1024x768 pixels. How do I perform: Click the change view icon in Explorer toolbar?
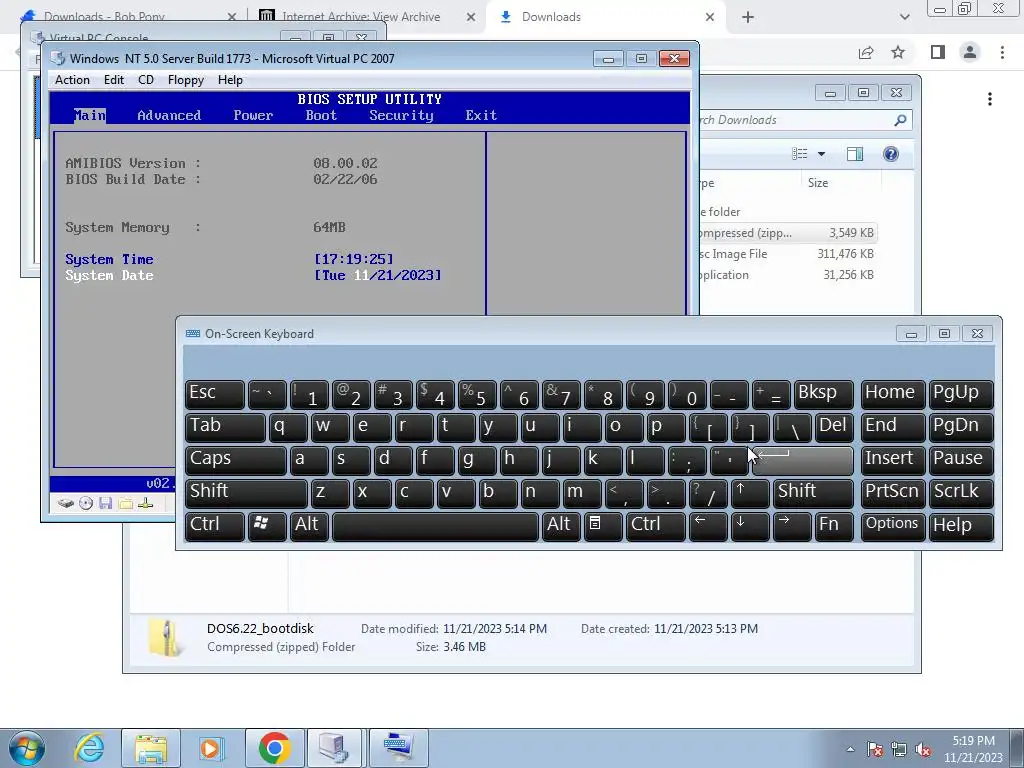[x=799, y=154]
